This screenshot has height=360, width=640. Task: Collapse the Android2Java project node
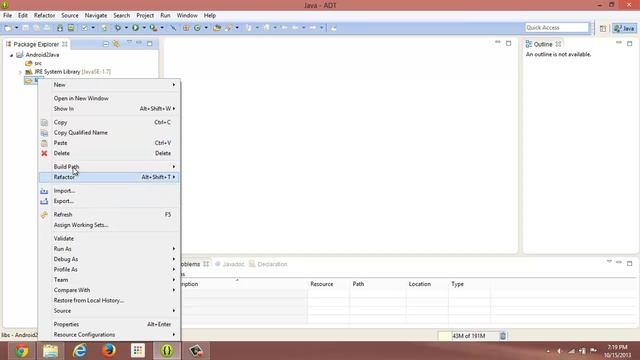[x=11, y=55]
